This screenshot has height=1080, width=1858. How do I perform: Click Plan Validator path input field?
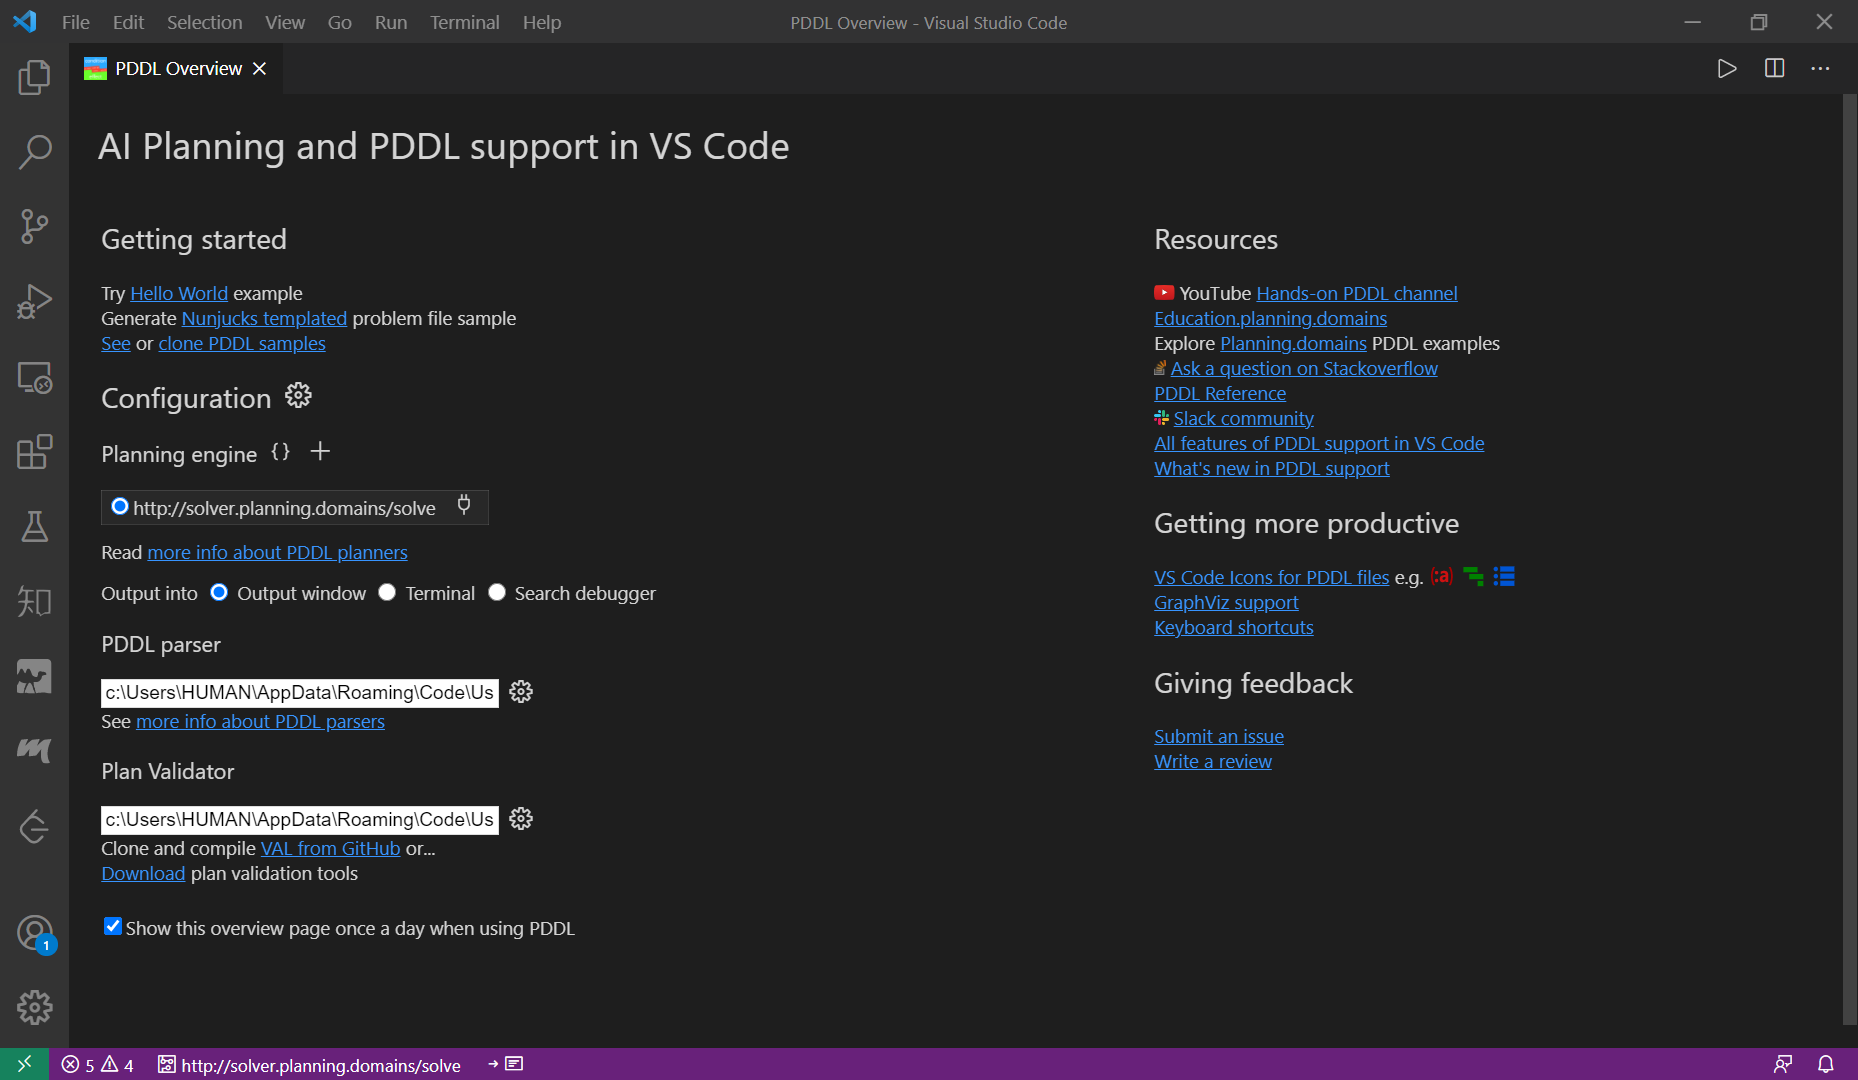pos(300,819)
